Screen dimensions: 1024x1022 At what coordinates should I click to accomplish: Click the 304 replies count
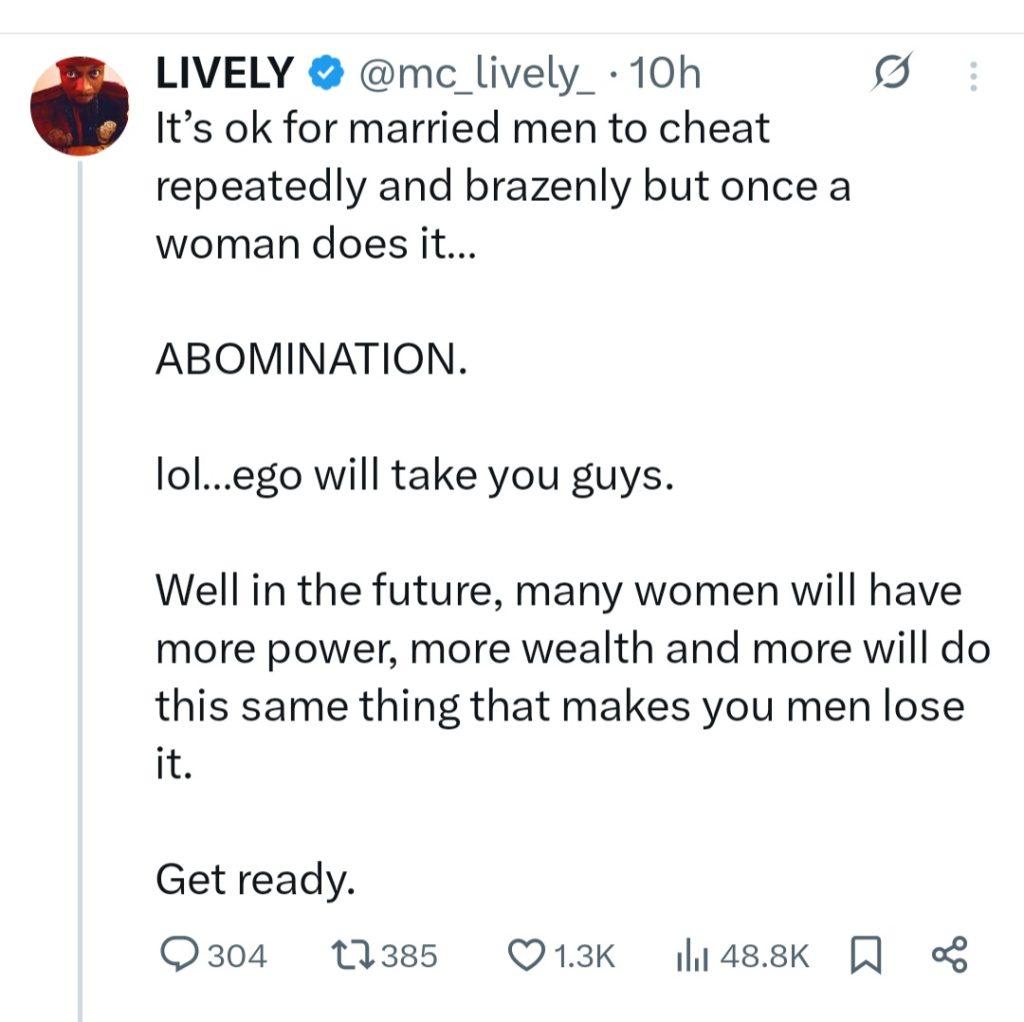pos(238,955)
